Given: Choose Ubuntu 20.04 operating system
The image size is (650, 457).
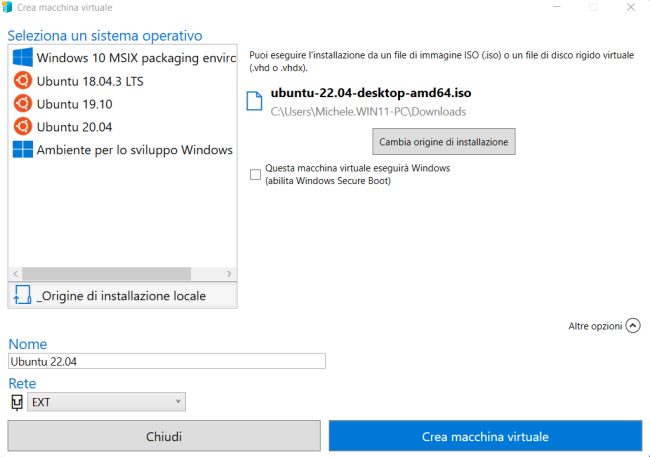Looking at the screenshot, I should 123,126.
